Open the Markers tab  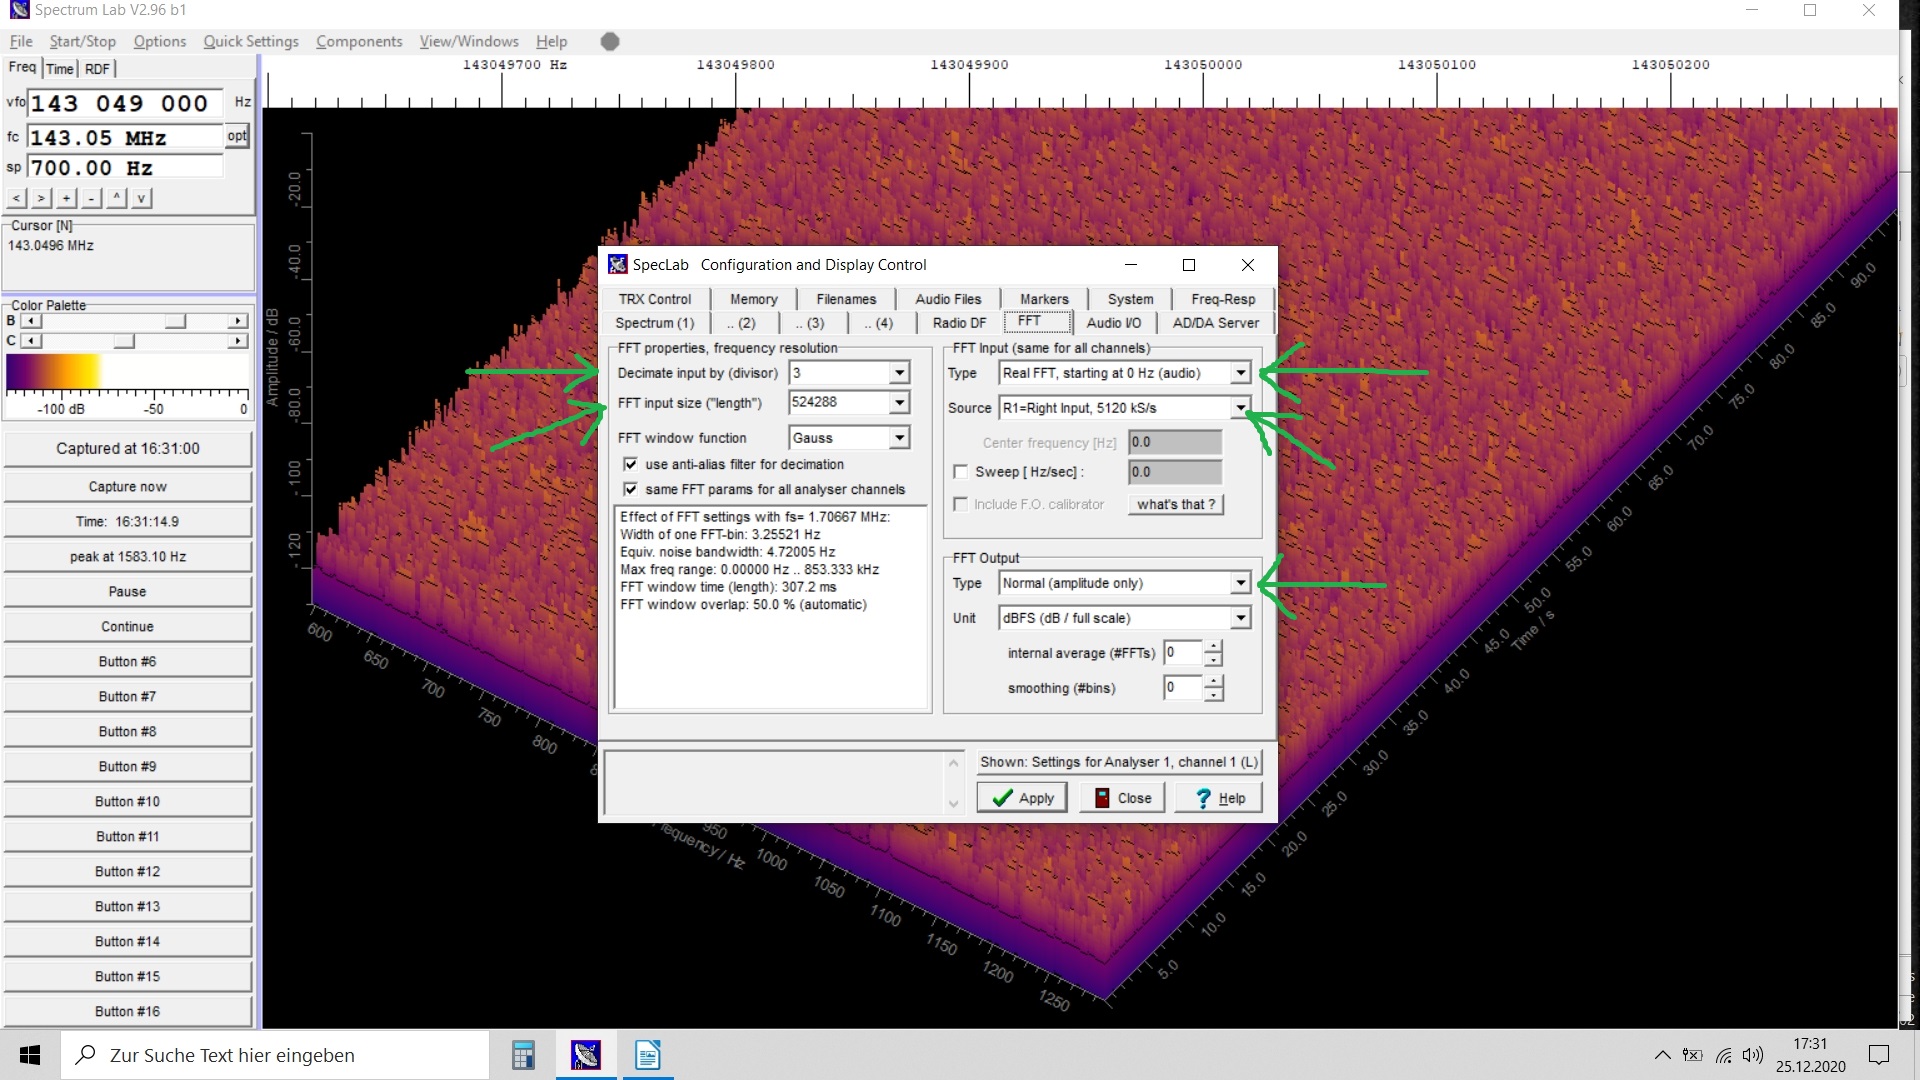coord(1044,299)
